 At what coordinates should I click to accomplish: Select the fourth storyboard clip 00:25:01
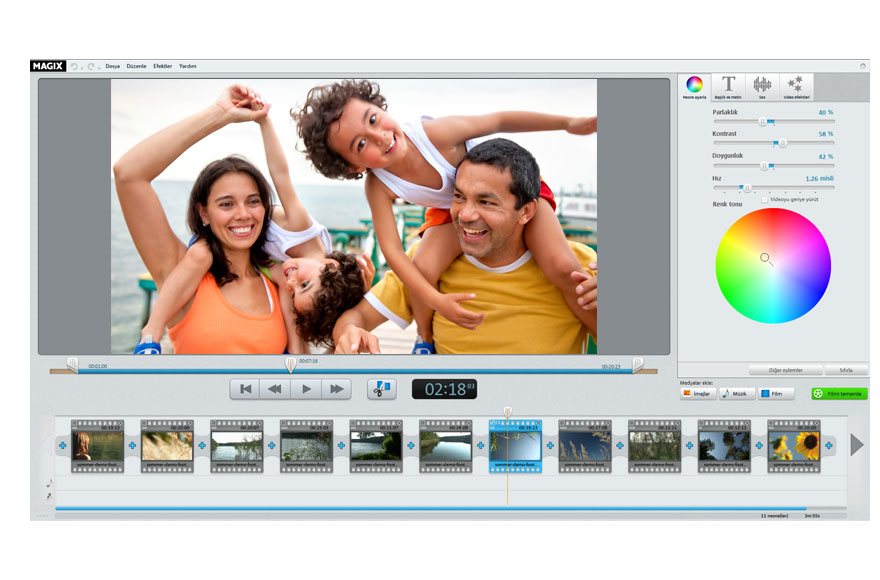point(306,446)
